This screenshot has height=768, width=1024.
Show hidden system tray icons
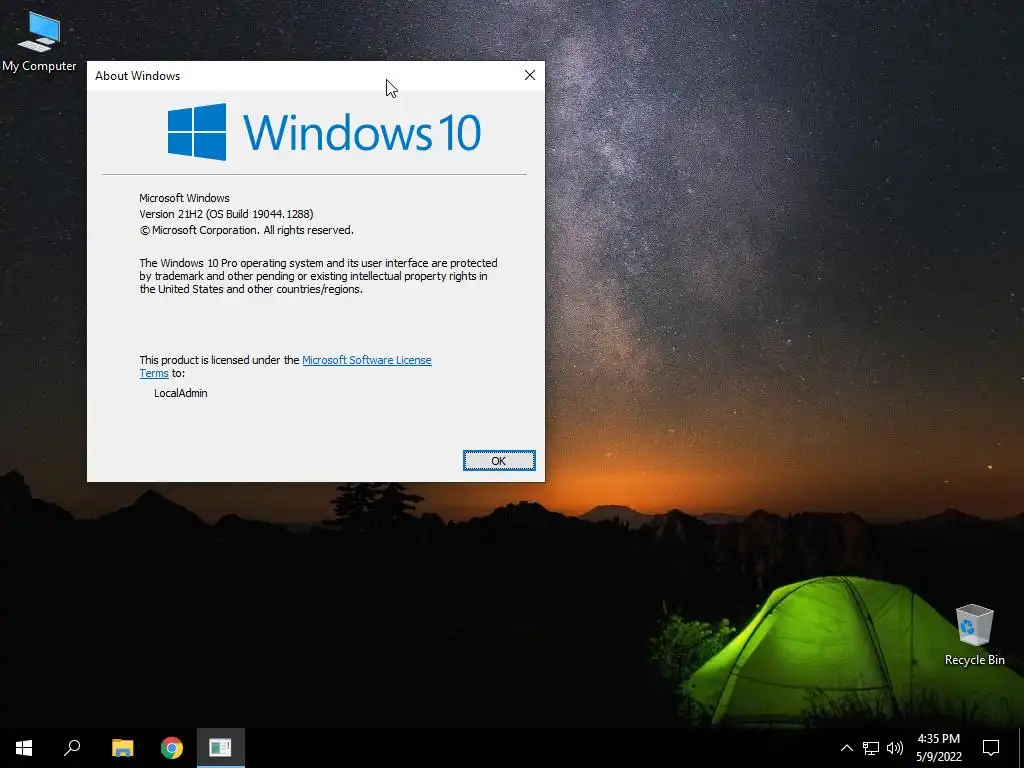click(x=846, y=748)
